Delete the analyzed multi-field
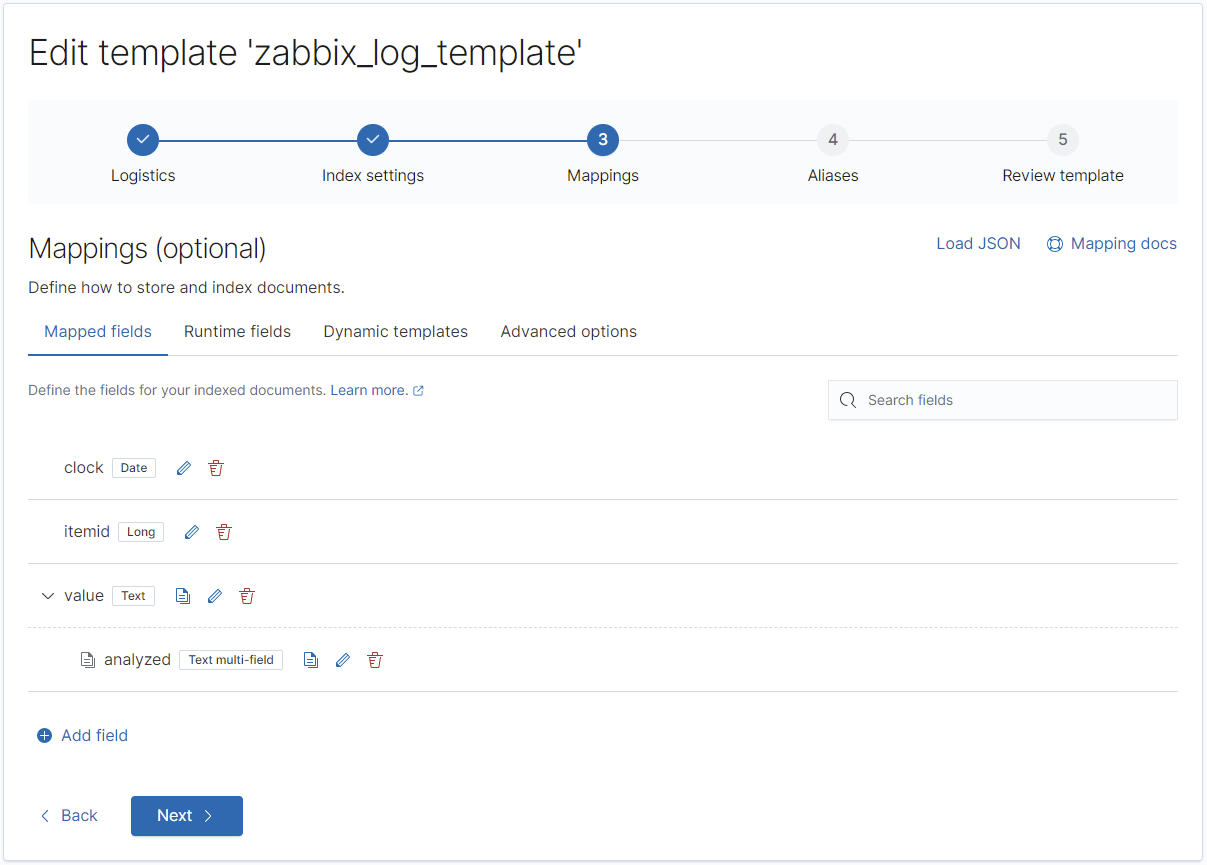This screenshot has width=1207, height=865. click(x=375, y=660)
